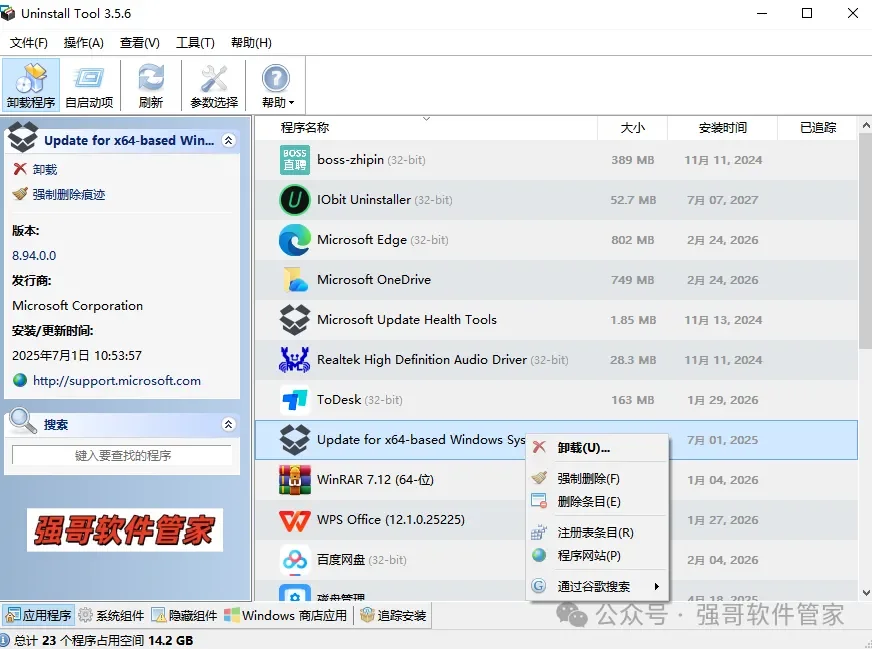
Task: Click the scrollbar up arrow
Action: coord(866,125)
